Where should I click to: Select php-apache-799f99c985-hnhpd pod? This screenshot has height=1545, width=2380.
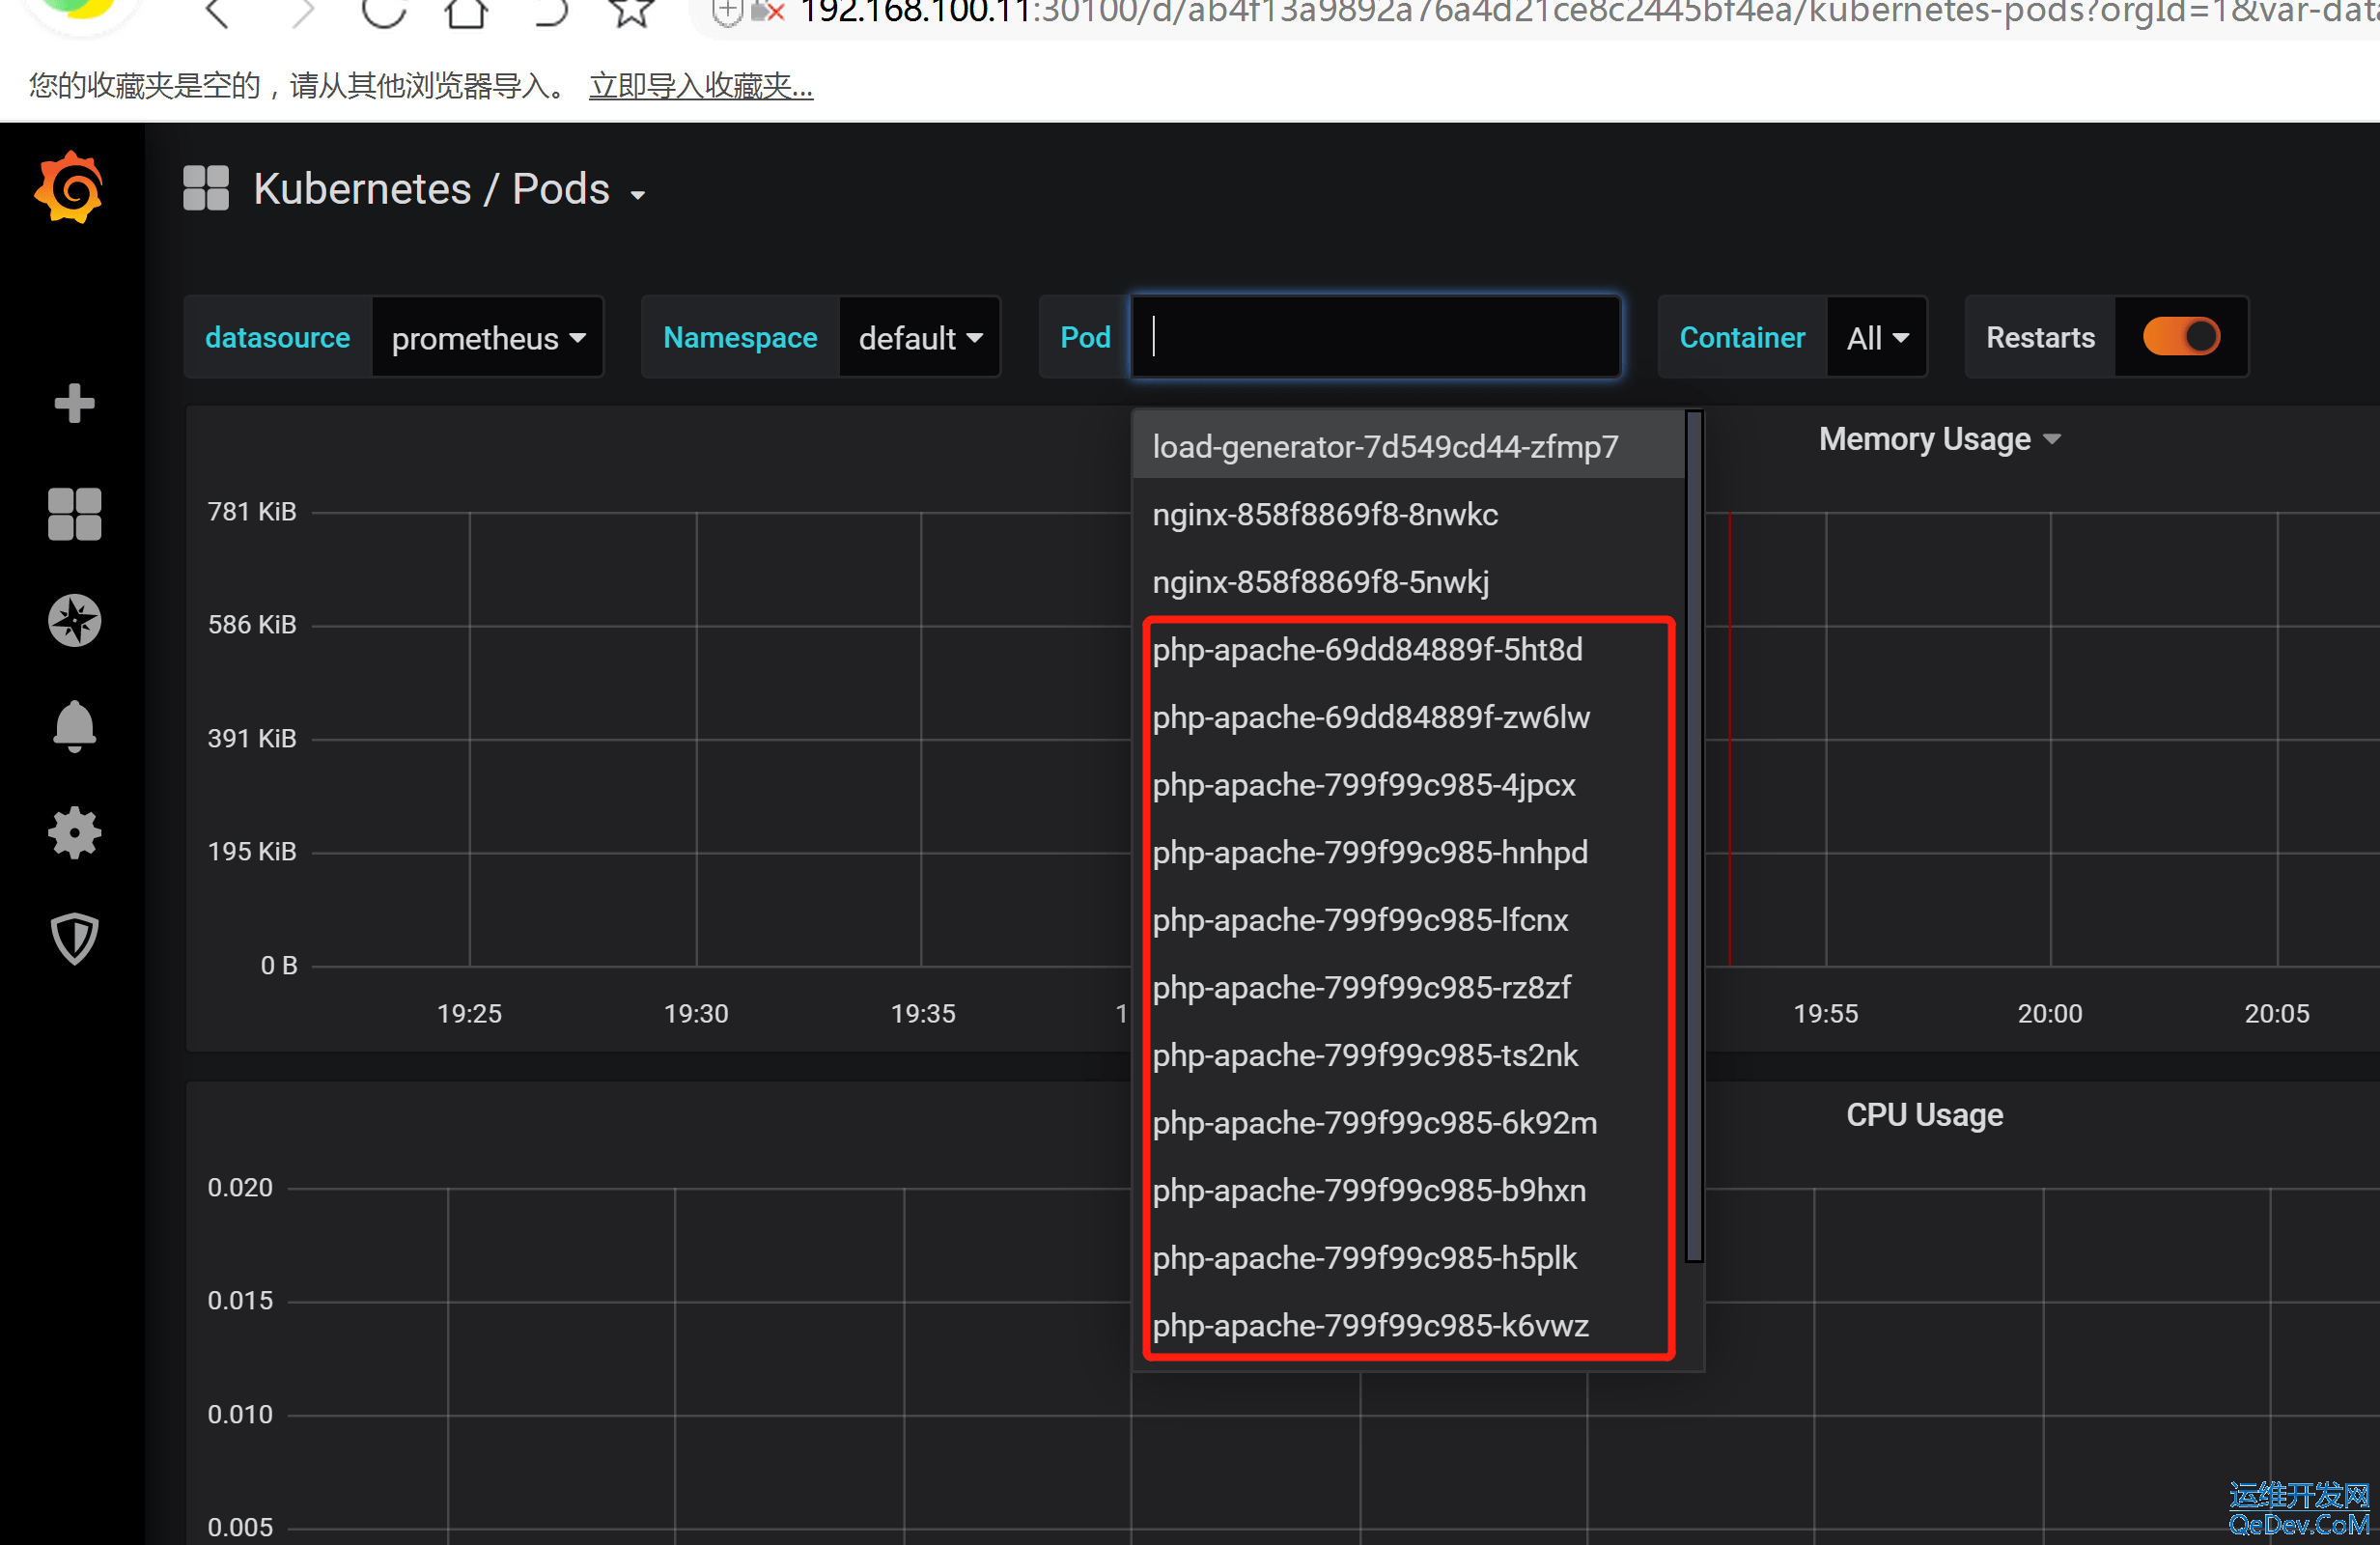click(1408, 852)
